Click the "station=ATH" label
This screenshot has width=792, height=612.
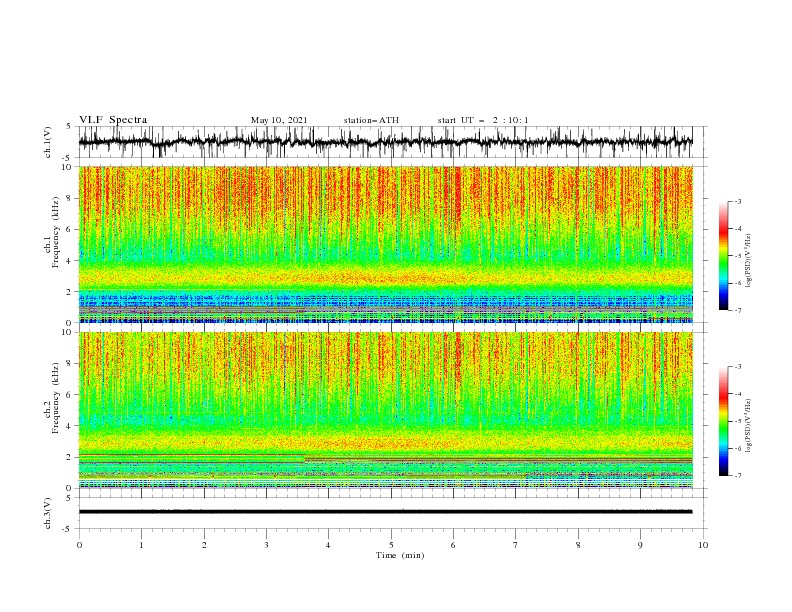click(x=371, y=120)
